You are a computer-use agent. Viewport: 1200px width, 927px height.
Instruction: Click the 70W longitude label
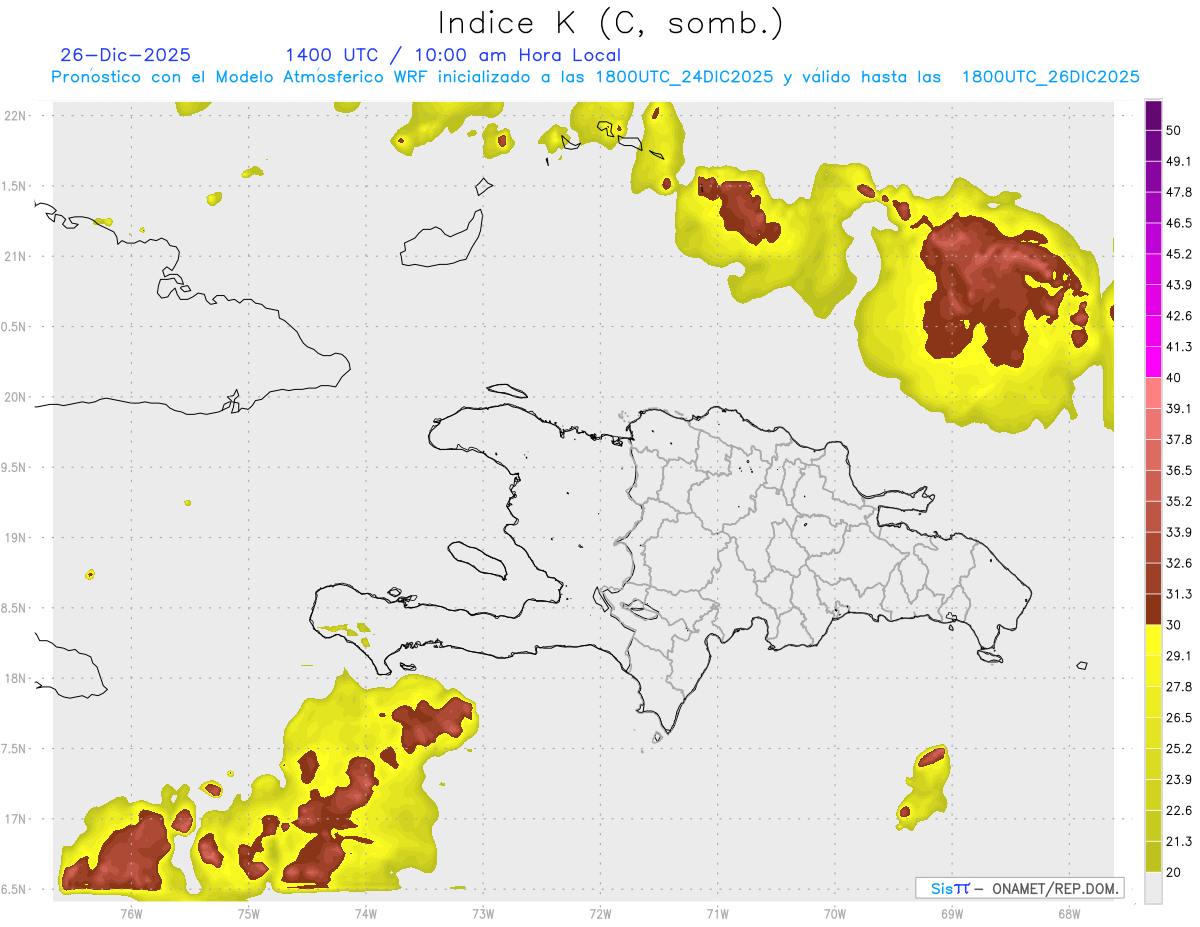pos(834,912)
